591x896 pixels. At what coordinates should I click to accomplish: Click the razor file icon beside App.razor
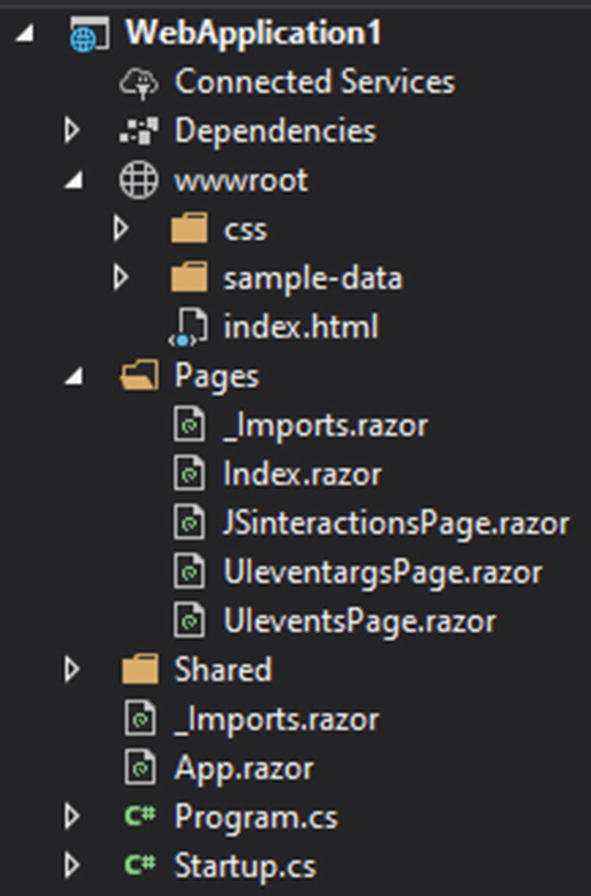coord(140,767)
